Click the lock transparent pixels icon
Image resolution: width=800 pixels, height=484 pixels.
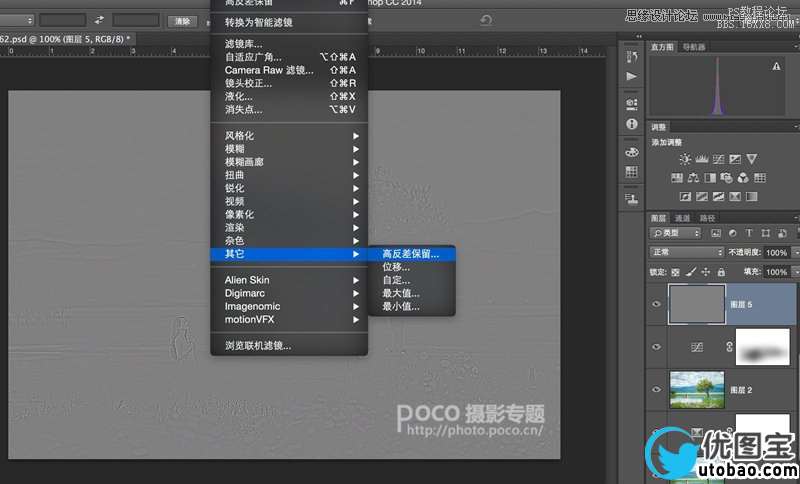point(677,271)
